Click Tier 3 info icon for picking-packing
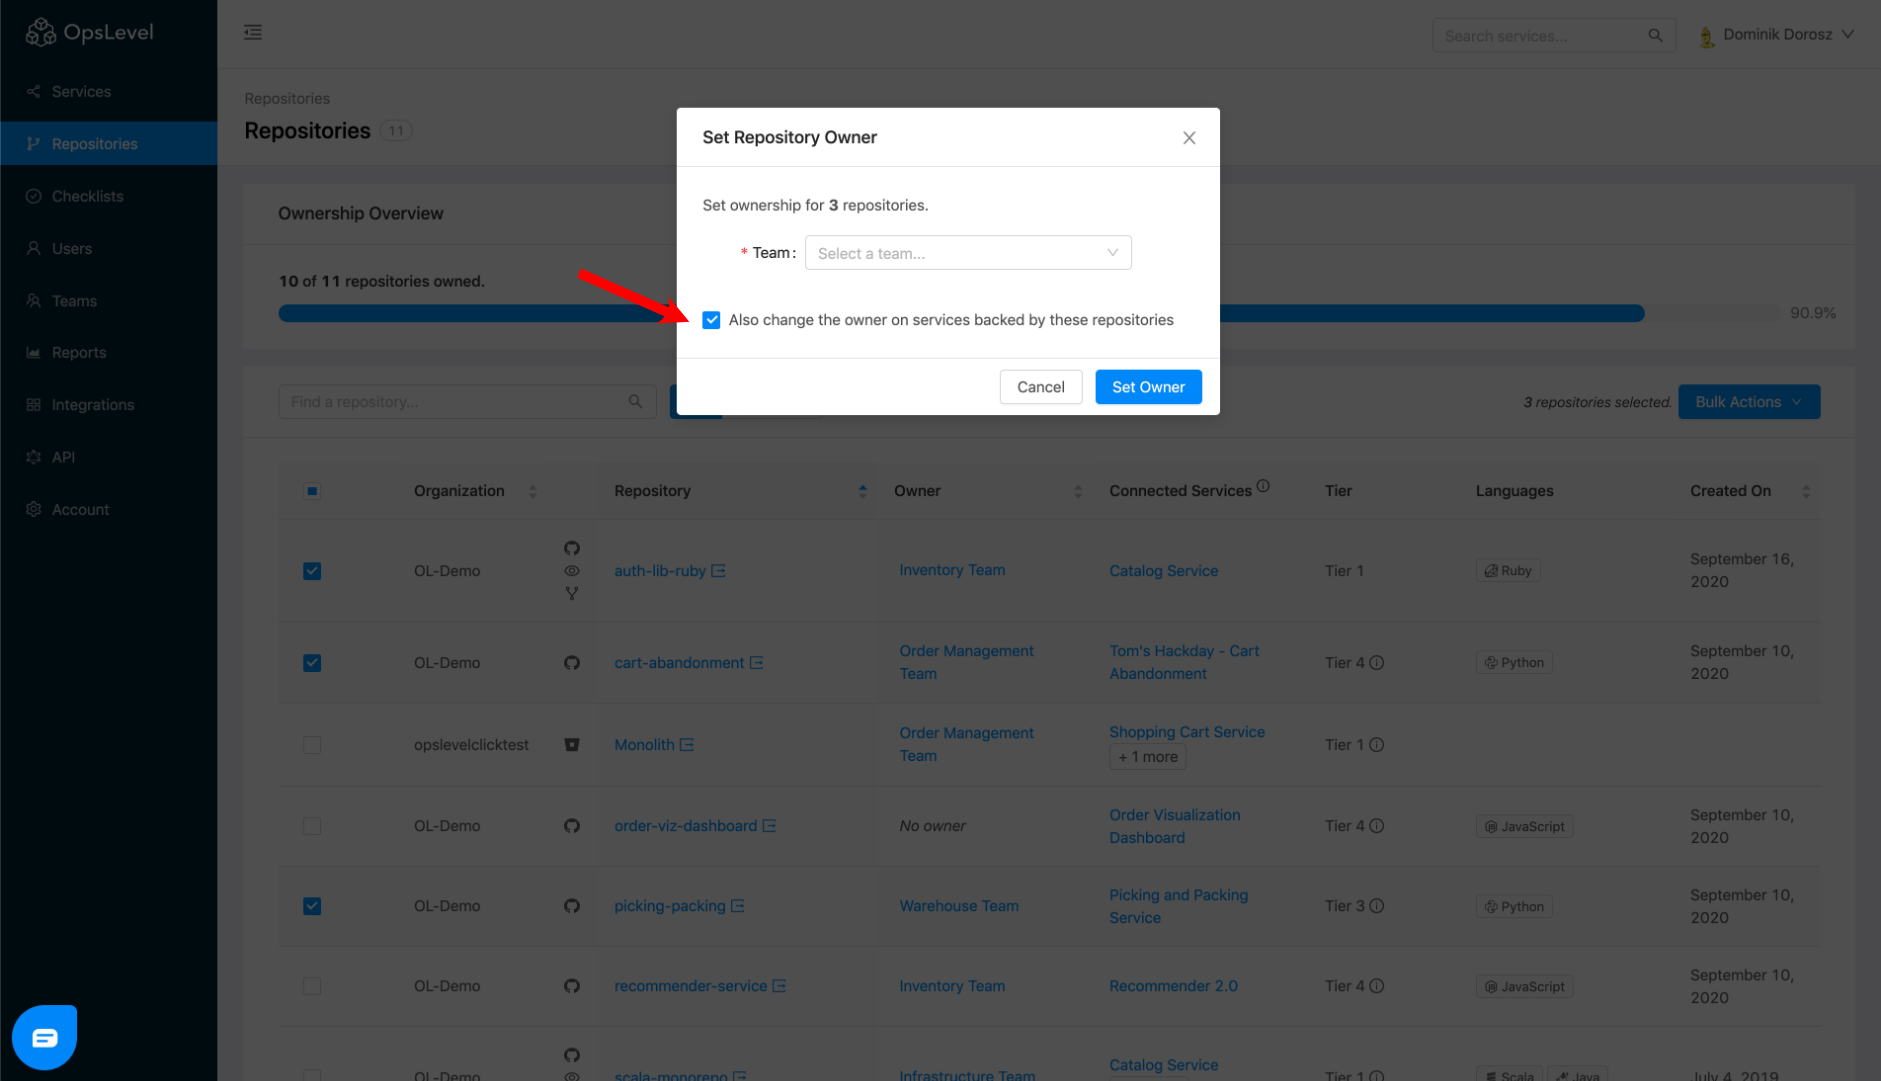Image resolution: width=1881 pixels, height=1081 pixels. [x=1377, y=906]
